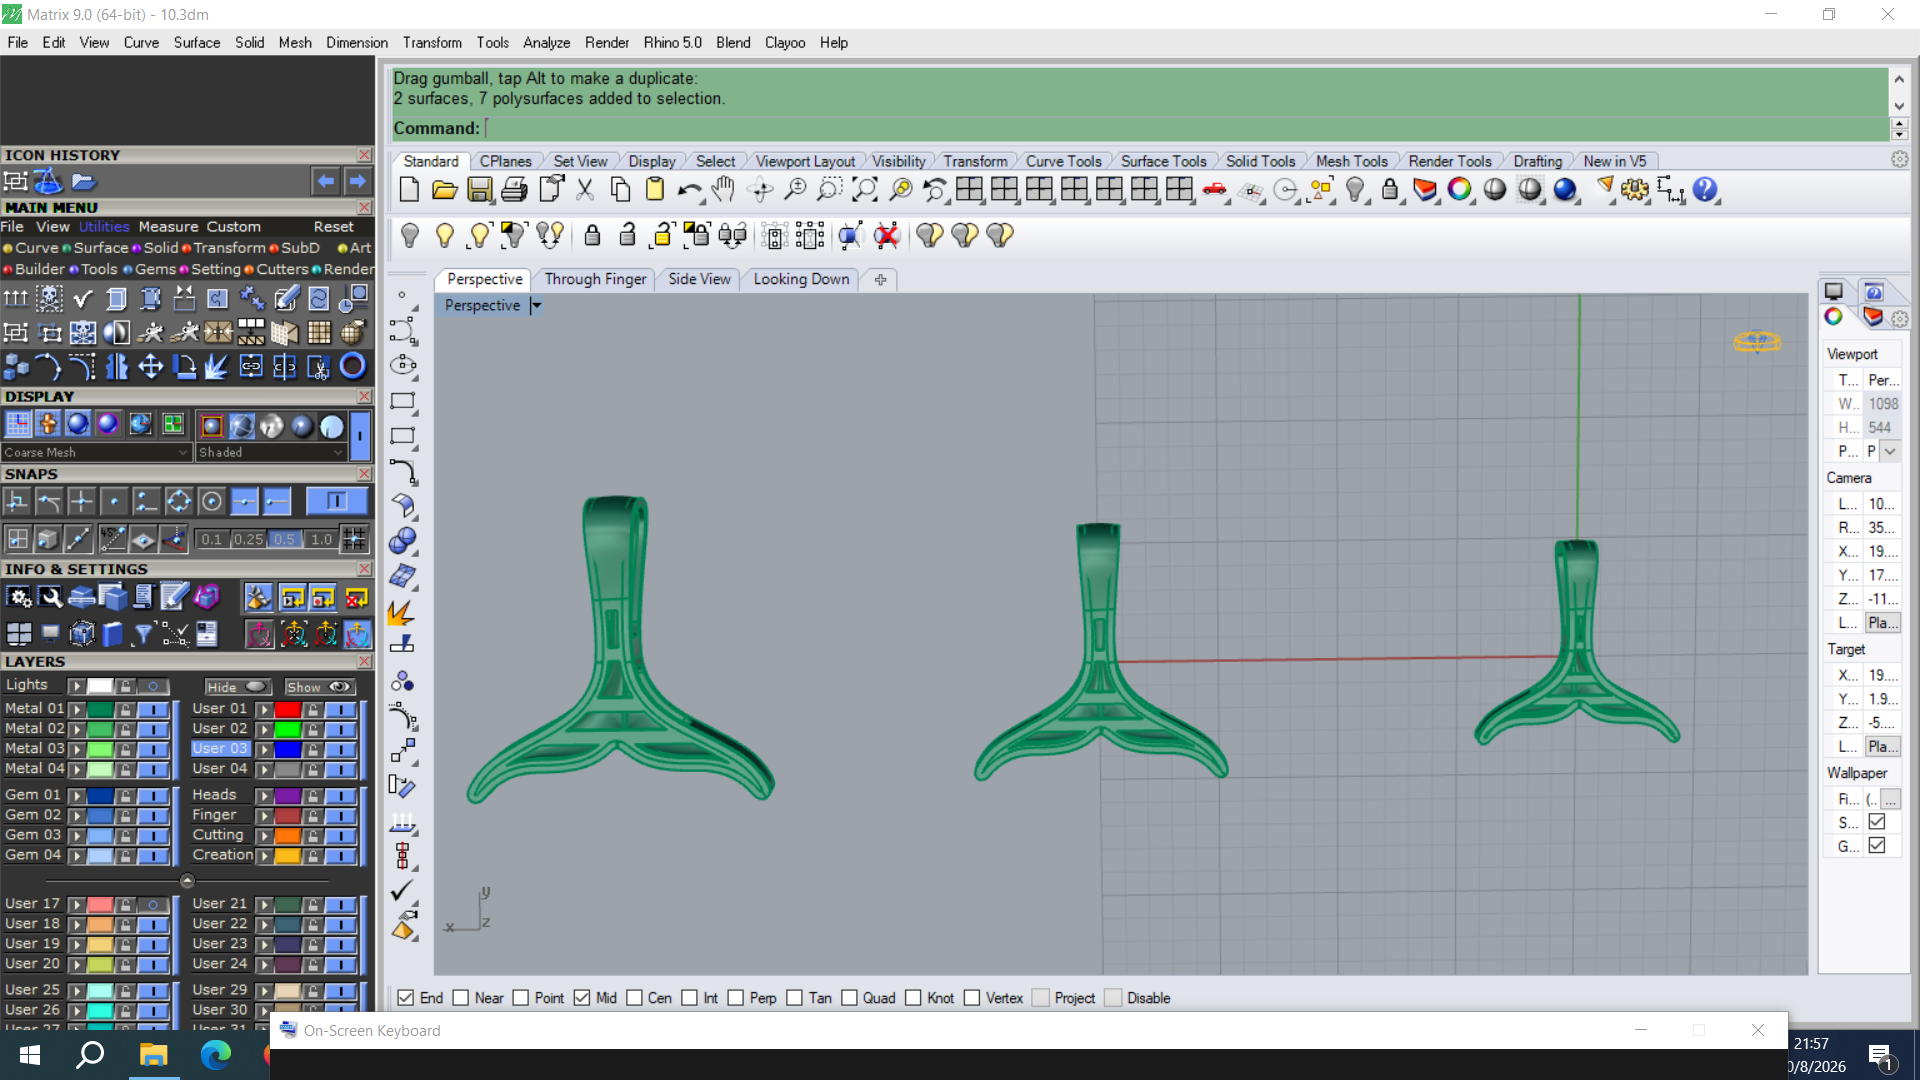Viewport: 1920px width, 1080px height.
Task: Open the Surface menu
Action: 196,43
